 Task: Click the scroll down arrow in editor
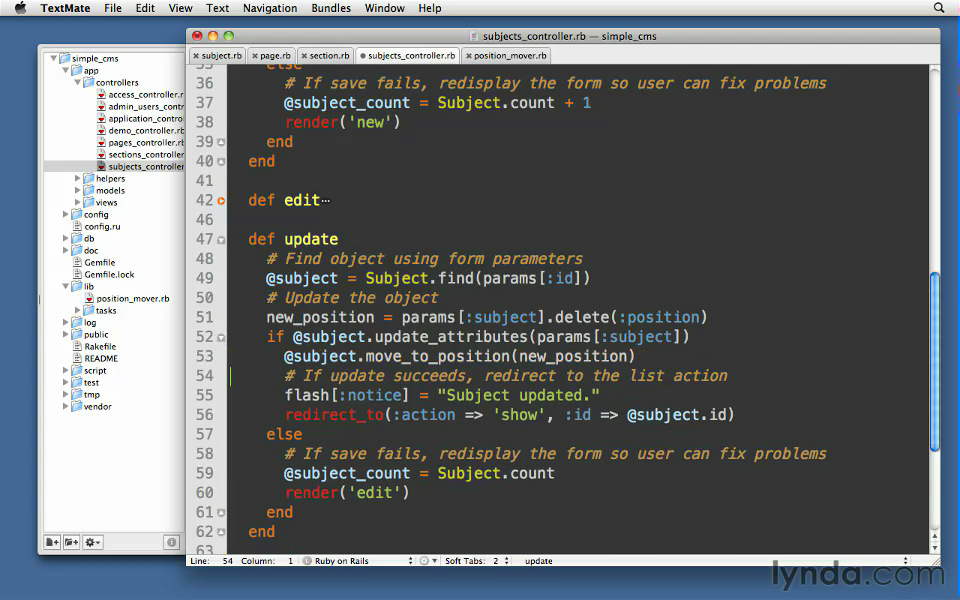[934, 549]
